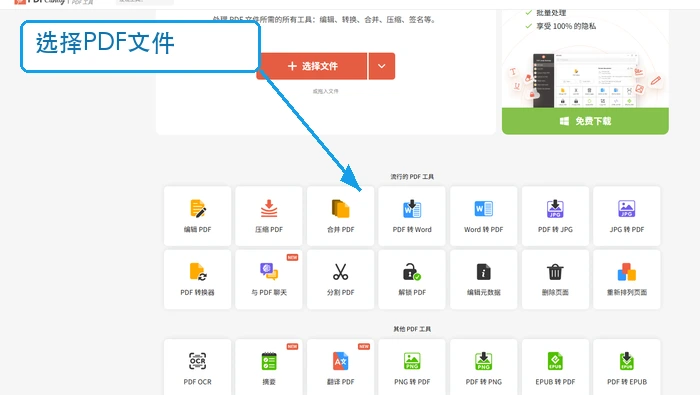
Task: Open the 翻译 PDF tool
Action: [341, 367]
